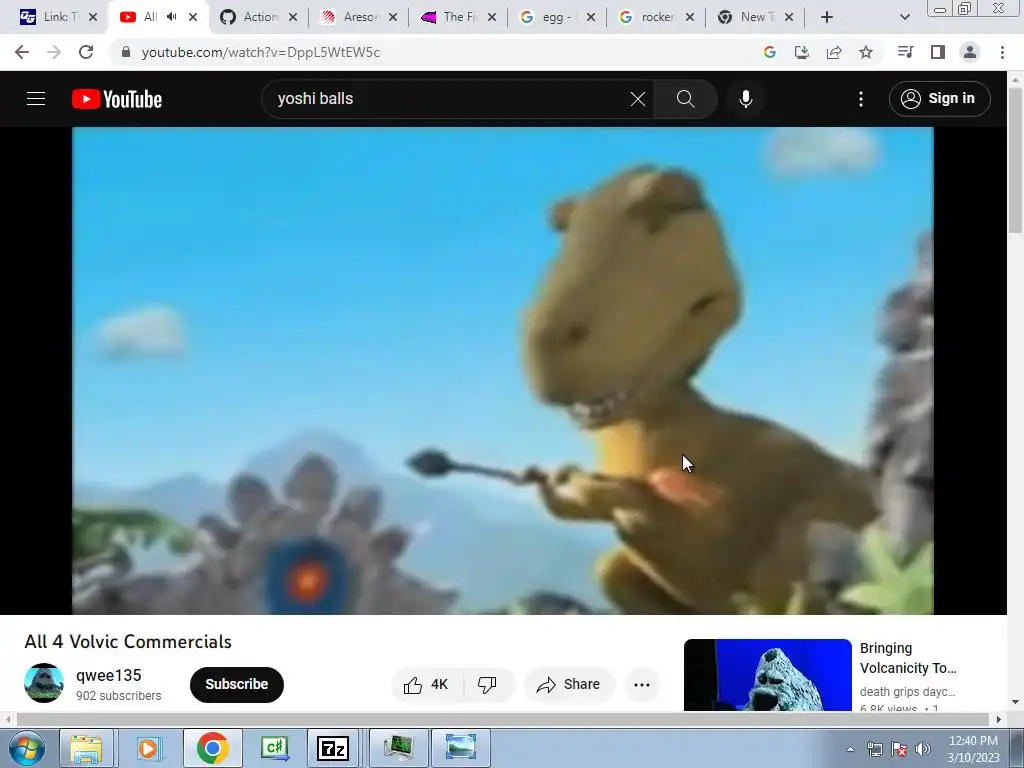The width and height of the screenshot is (1024, 768).
Task: Launch Windows Media Player from taskbar
Action: click(148, 748)
